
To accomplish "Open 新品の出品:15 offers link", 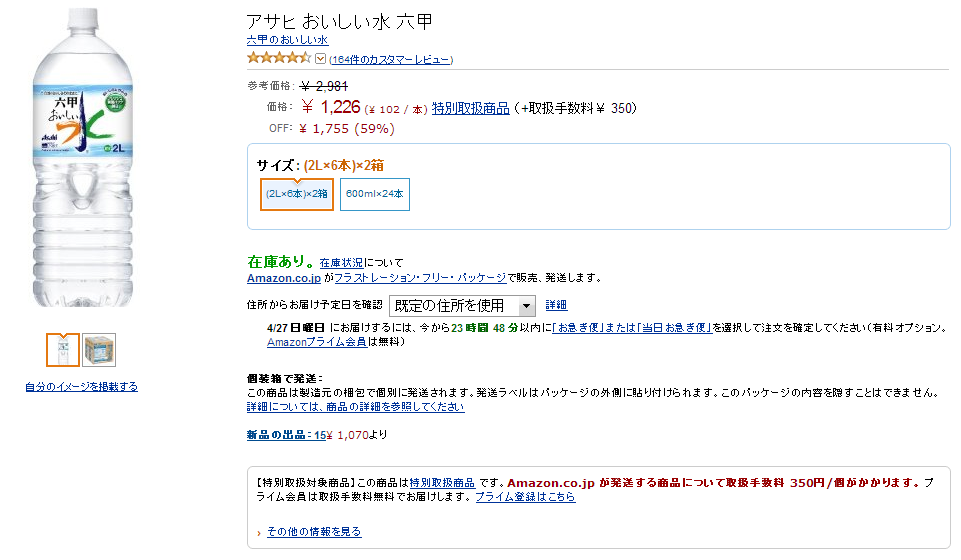I will point(286,435).
